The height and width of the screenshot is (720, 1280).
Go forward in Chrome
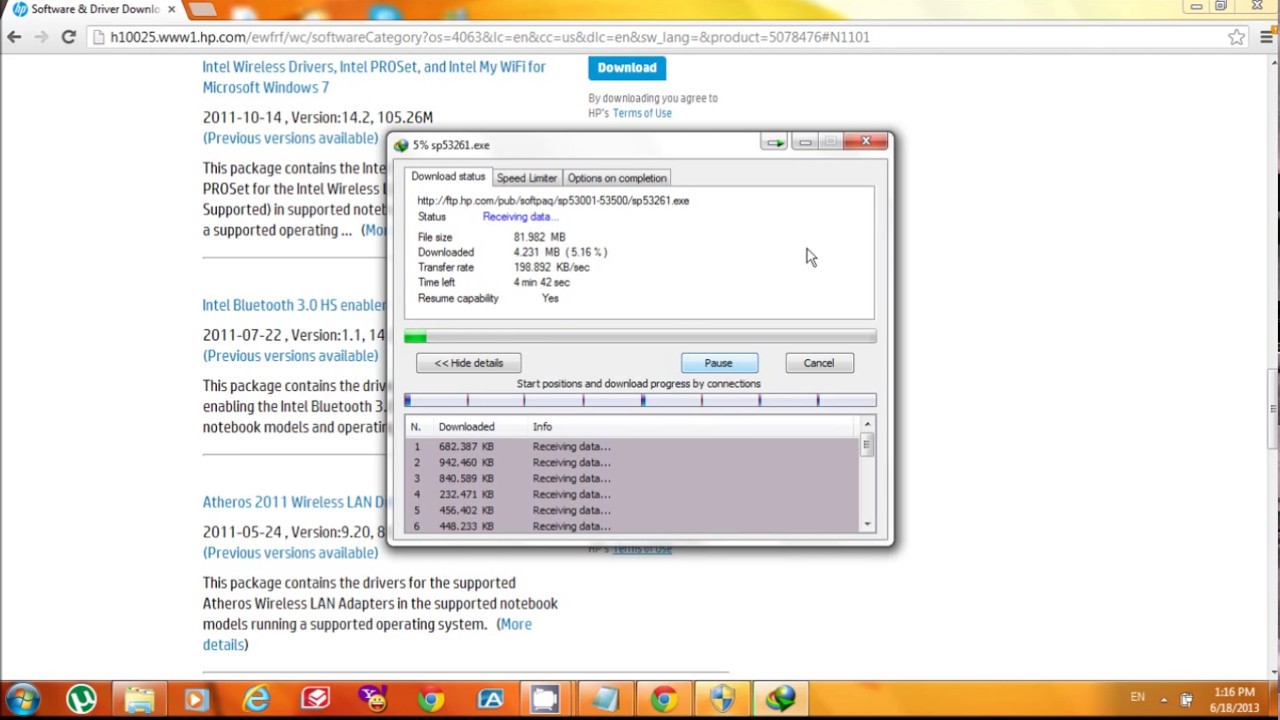41,37
